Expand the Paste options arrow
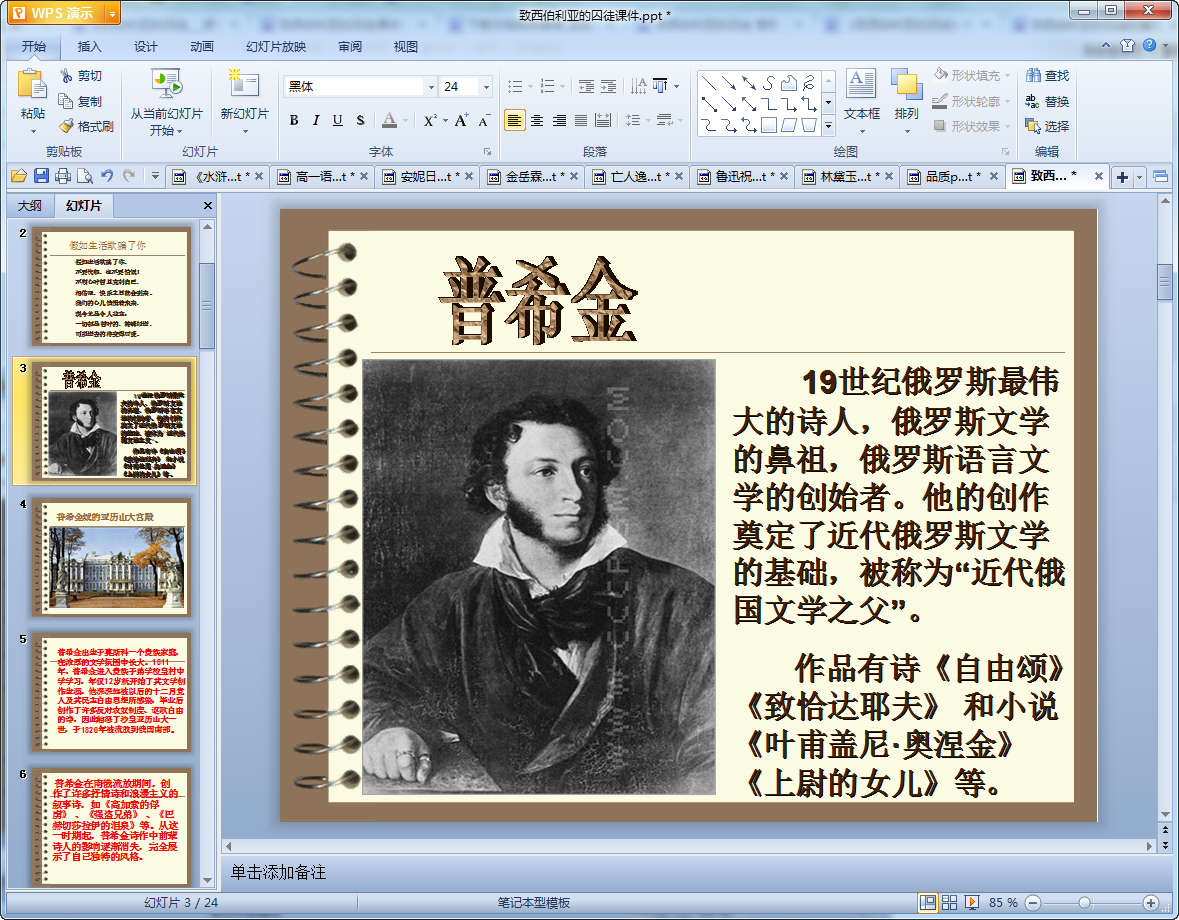Screen dimensions: 1179x920 pyautogui.click(x=32, y=132)
